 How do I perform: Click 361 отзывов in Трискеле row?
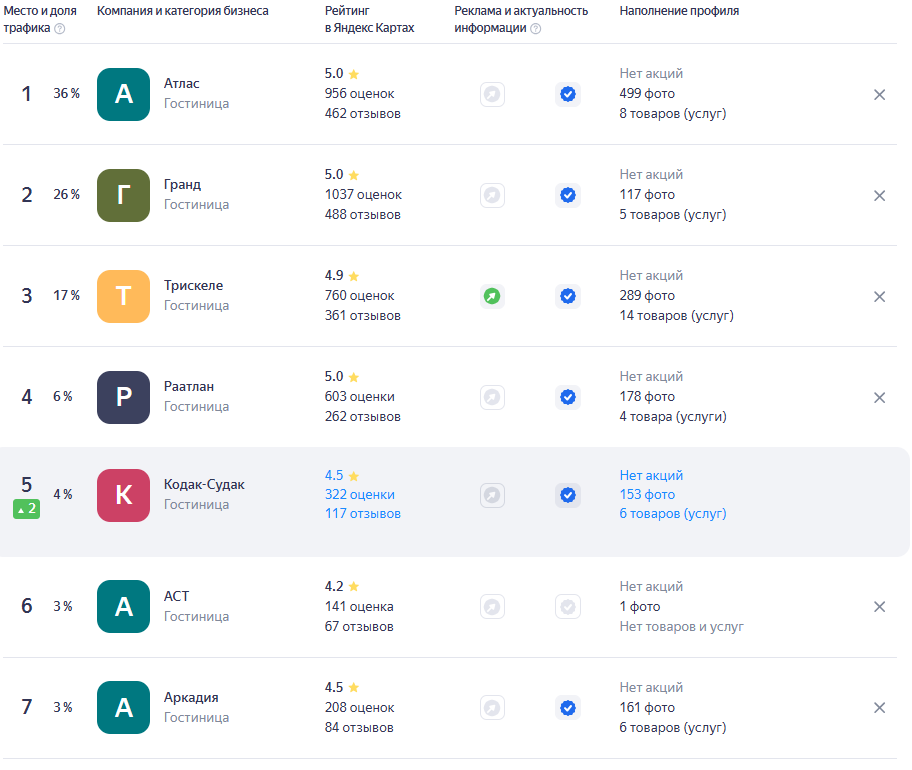coord(362,316)
